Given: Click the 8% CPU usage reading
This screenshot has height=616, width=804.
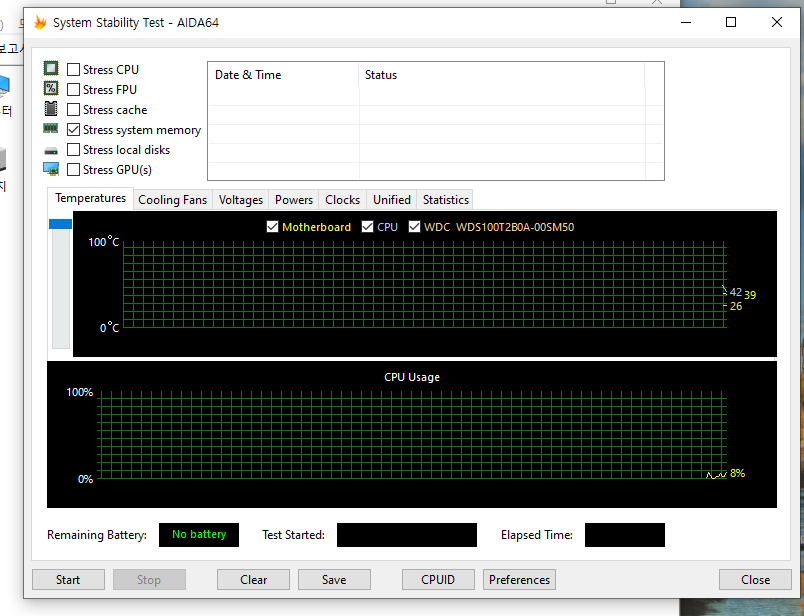Looking at the screenshot, I should pos(737,473).
